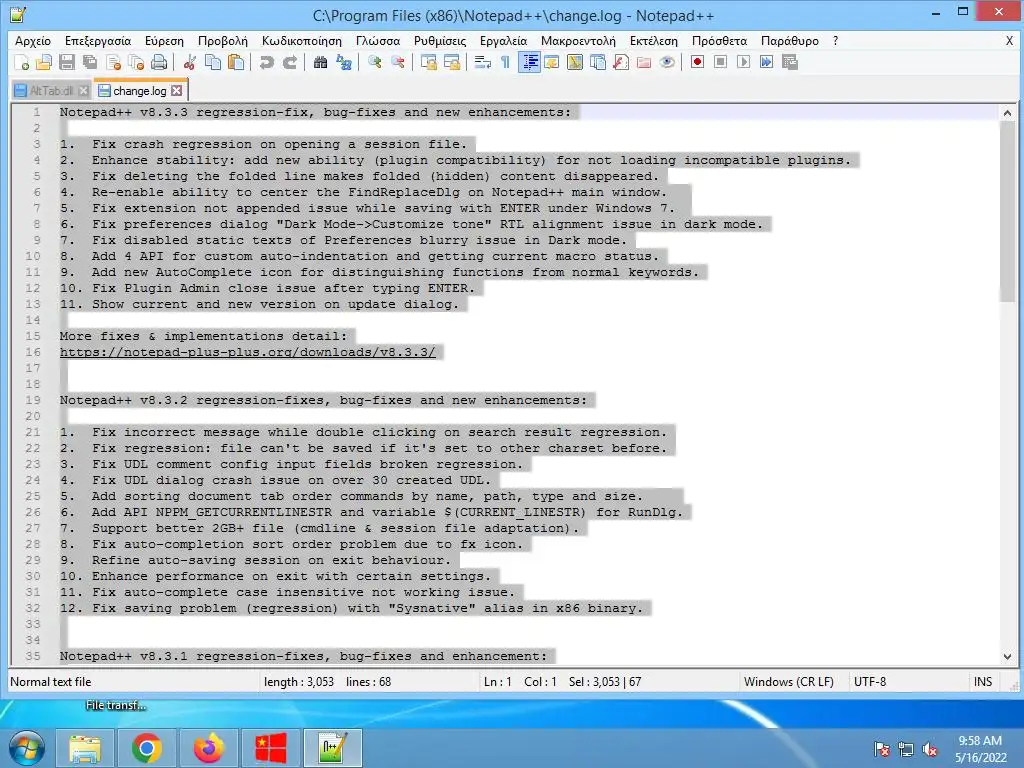Zoom in using the magnifier icon
The width and height of the screenshot is (1024, 768).
click(x=375, y=62)
